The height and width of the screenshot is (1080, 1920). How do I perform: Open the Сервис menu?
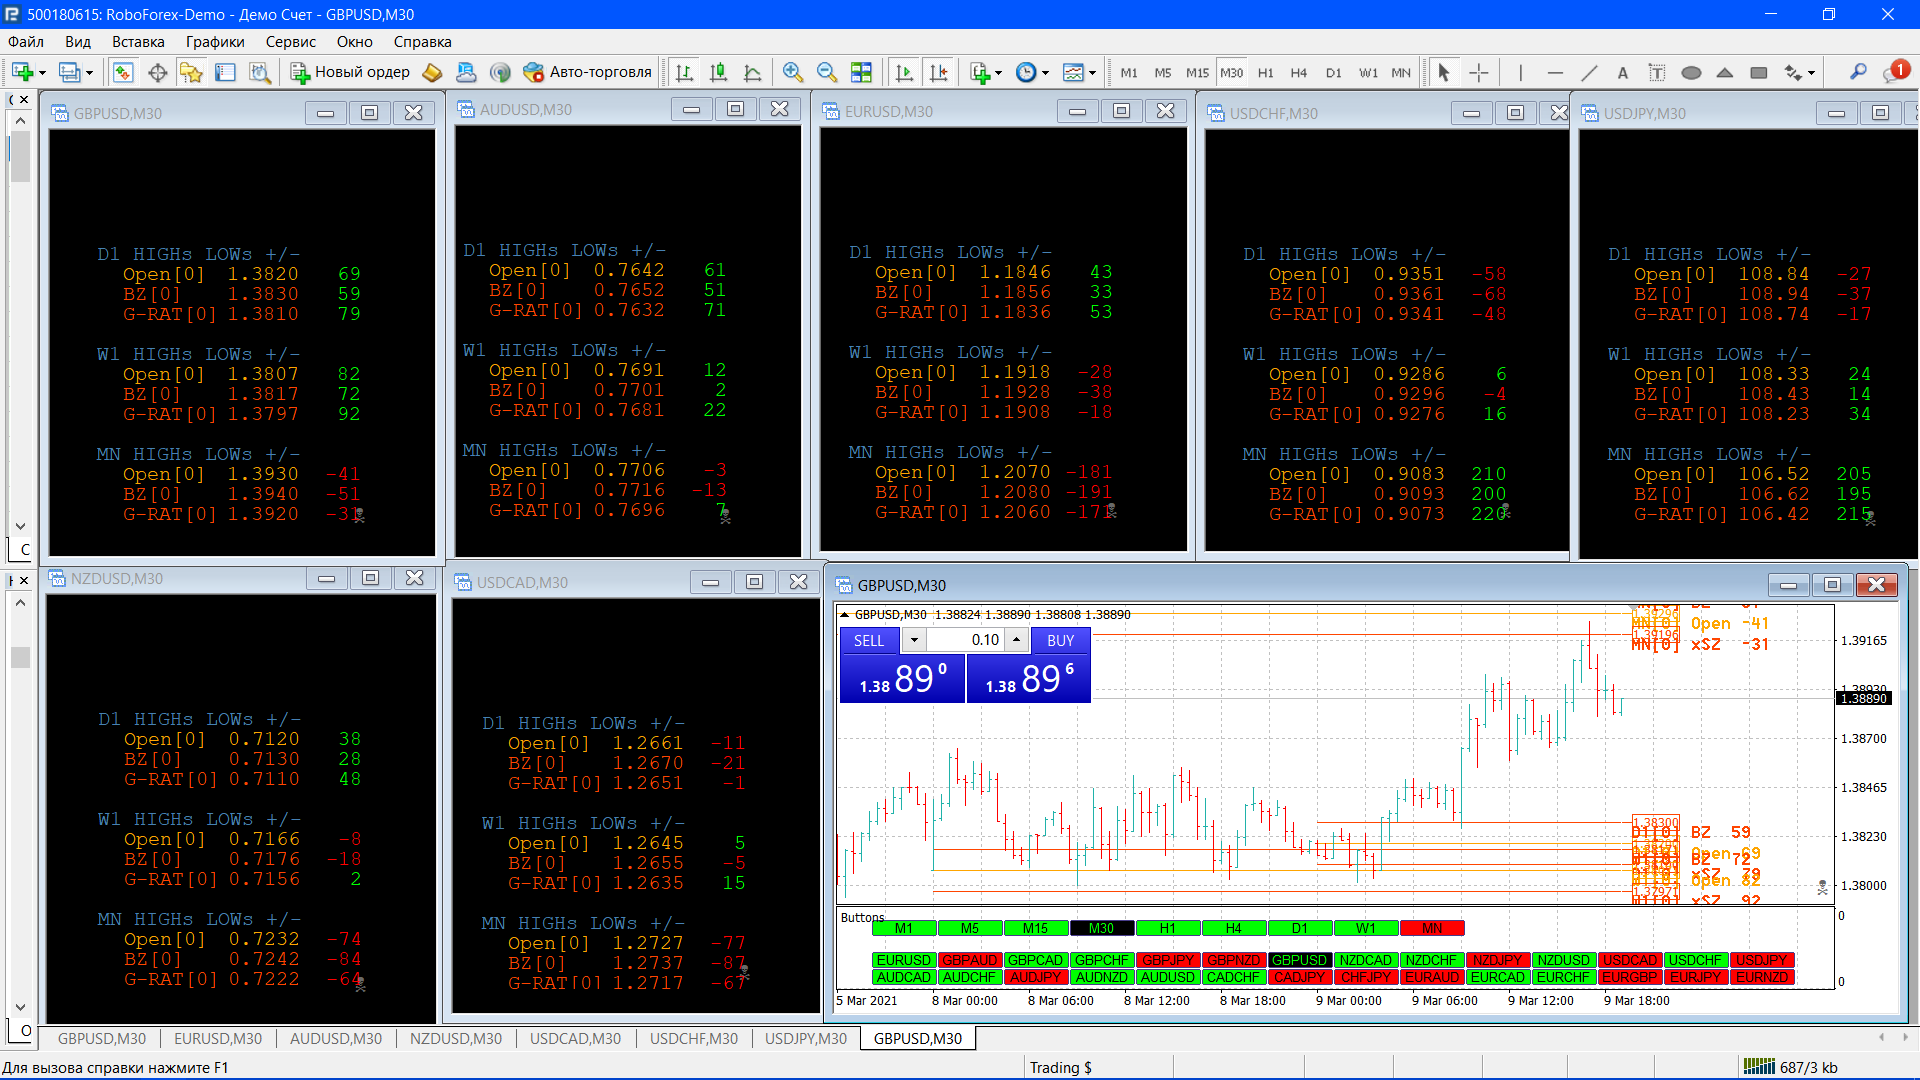(x=291, y=42)
